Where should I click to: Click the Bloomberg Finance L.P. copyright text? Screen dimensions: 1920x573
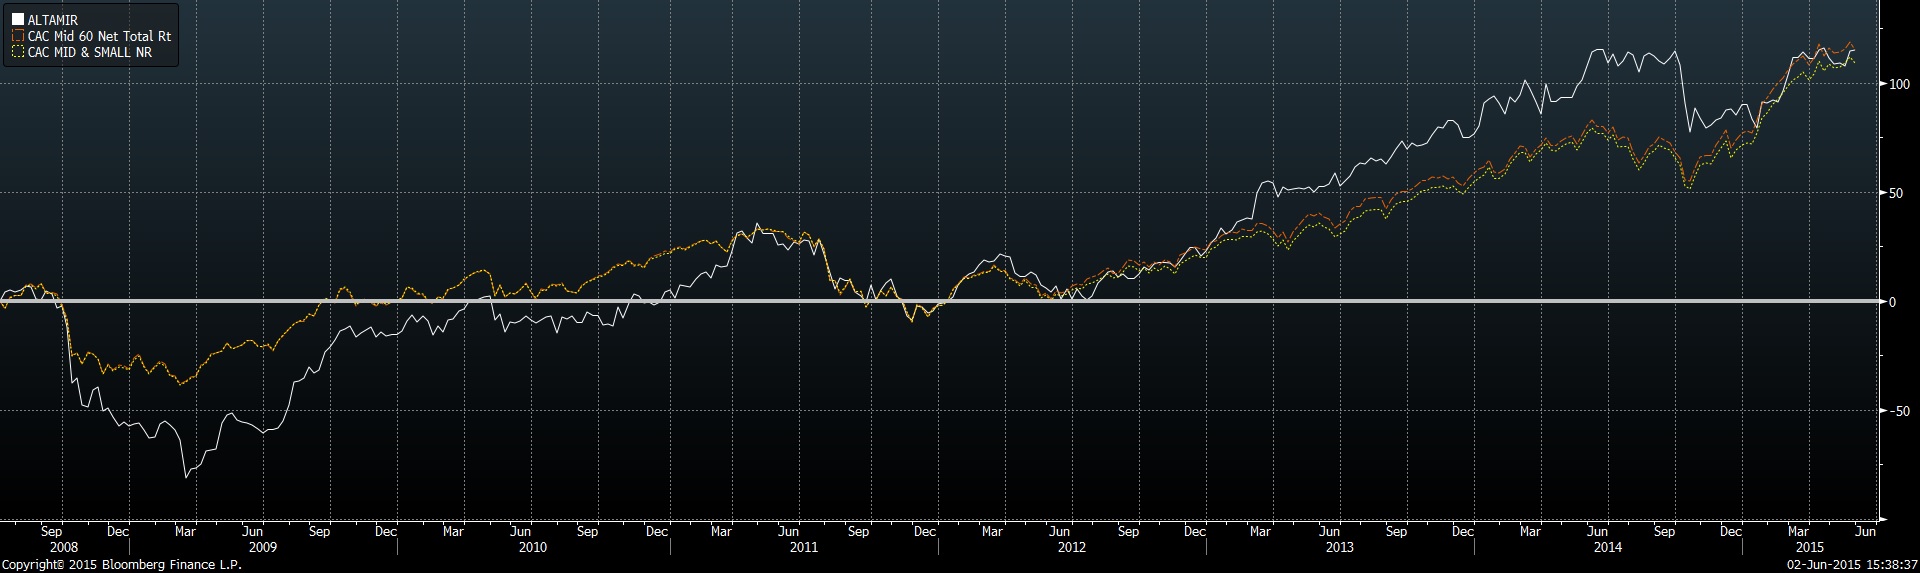click(x=121, y=565)
